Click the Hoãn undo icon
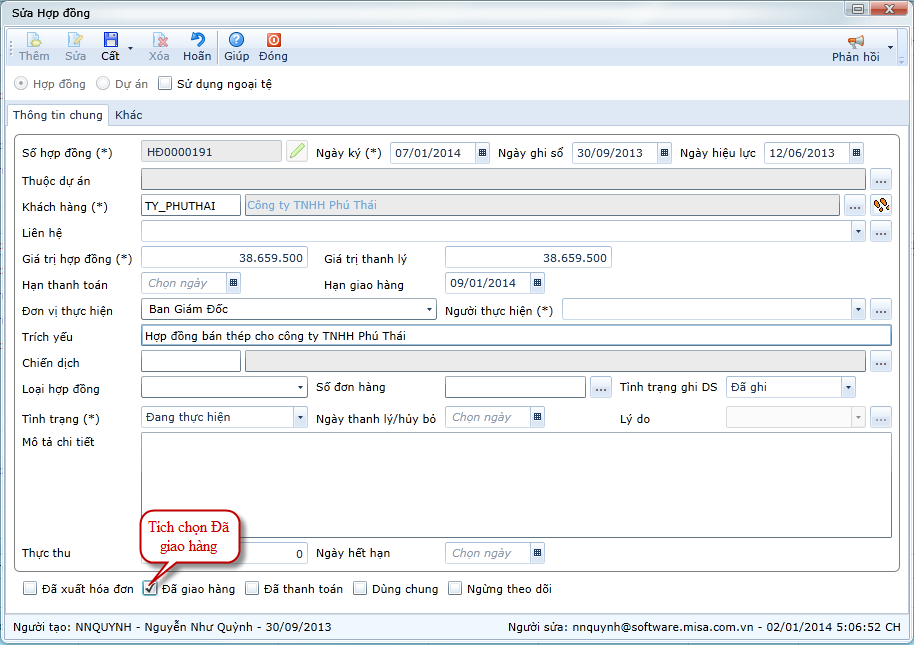 (x=197, y=41)
